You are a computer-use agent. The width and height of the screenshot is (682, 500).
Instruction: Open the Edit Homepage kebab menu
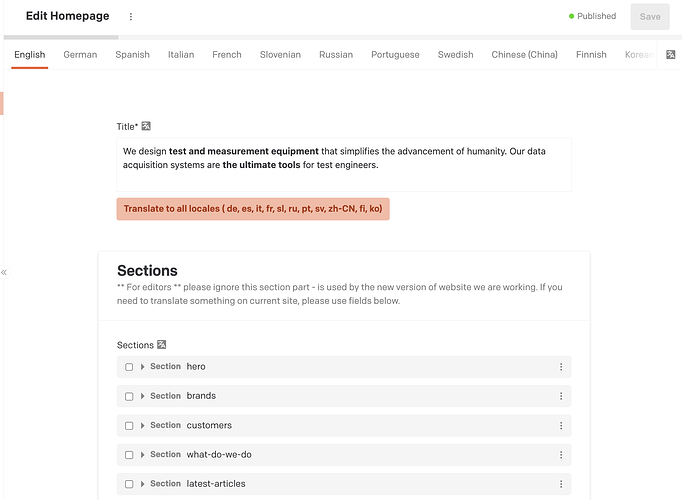[130, 17]
